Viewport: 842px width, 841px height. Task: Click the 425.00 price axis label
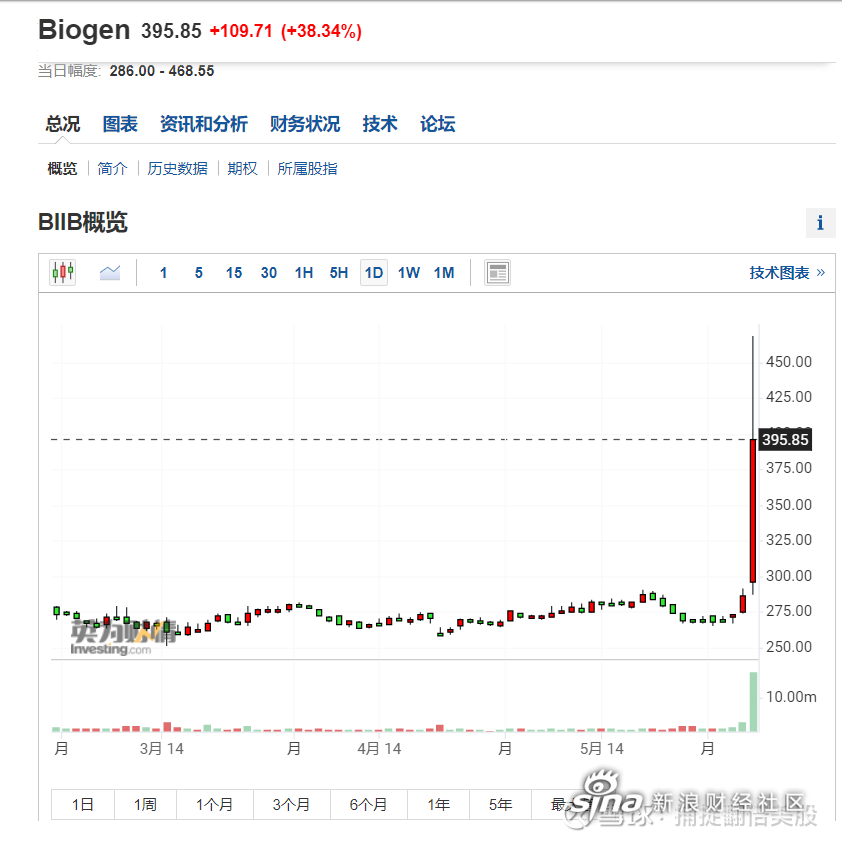tap(789, 397)
